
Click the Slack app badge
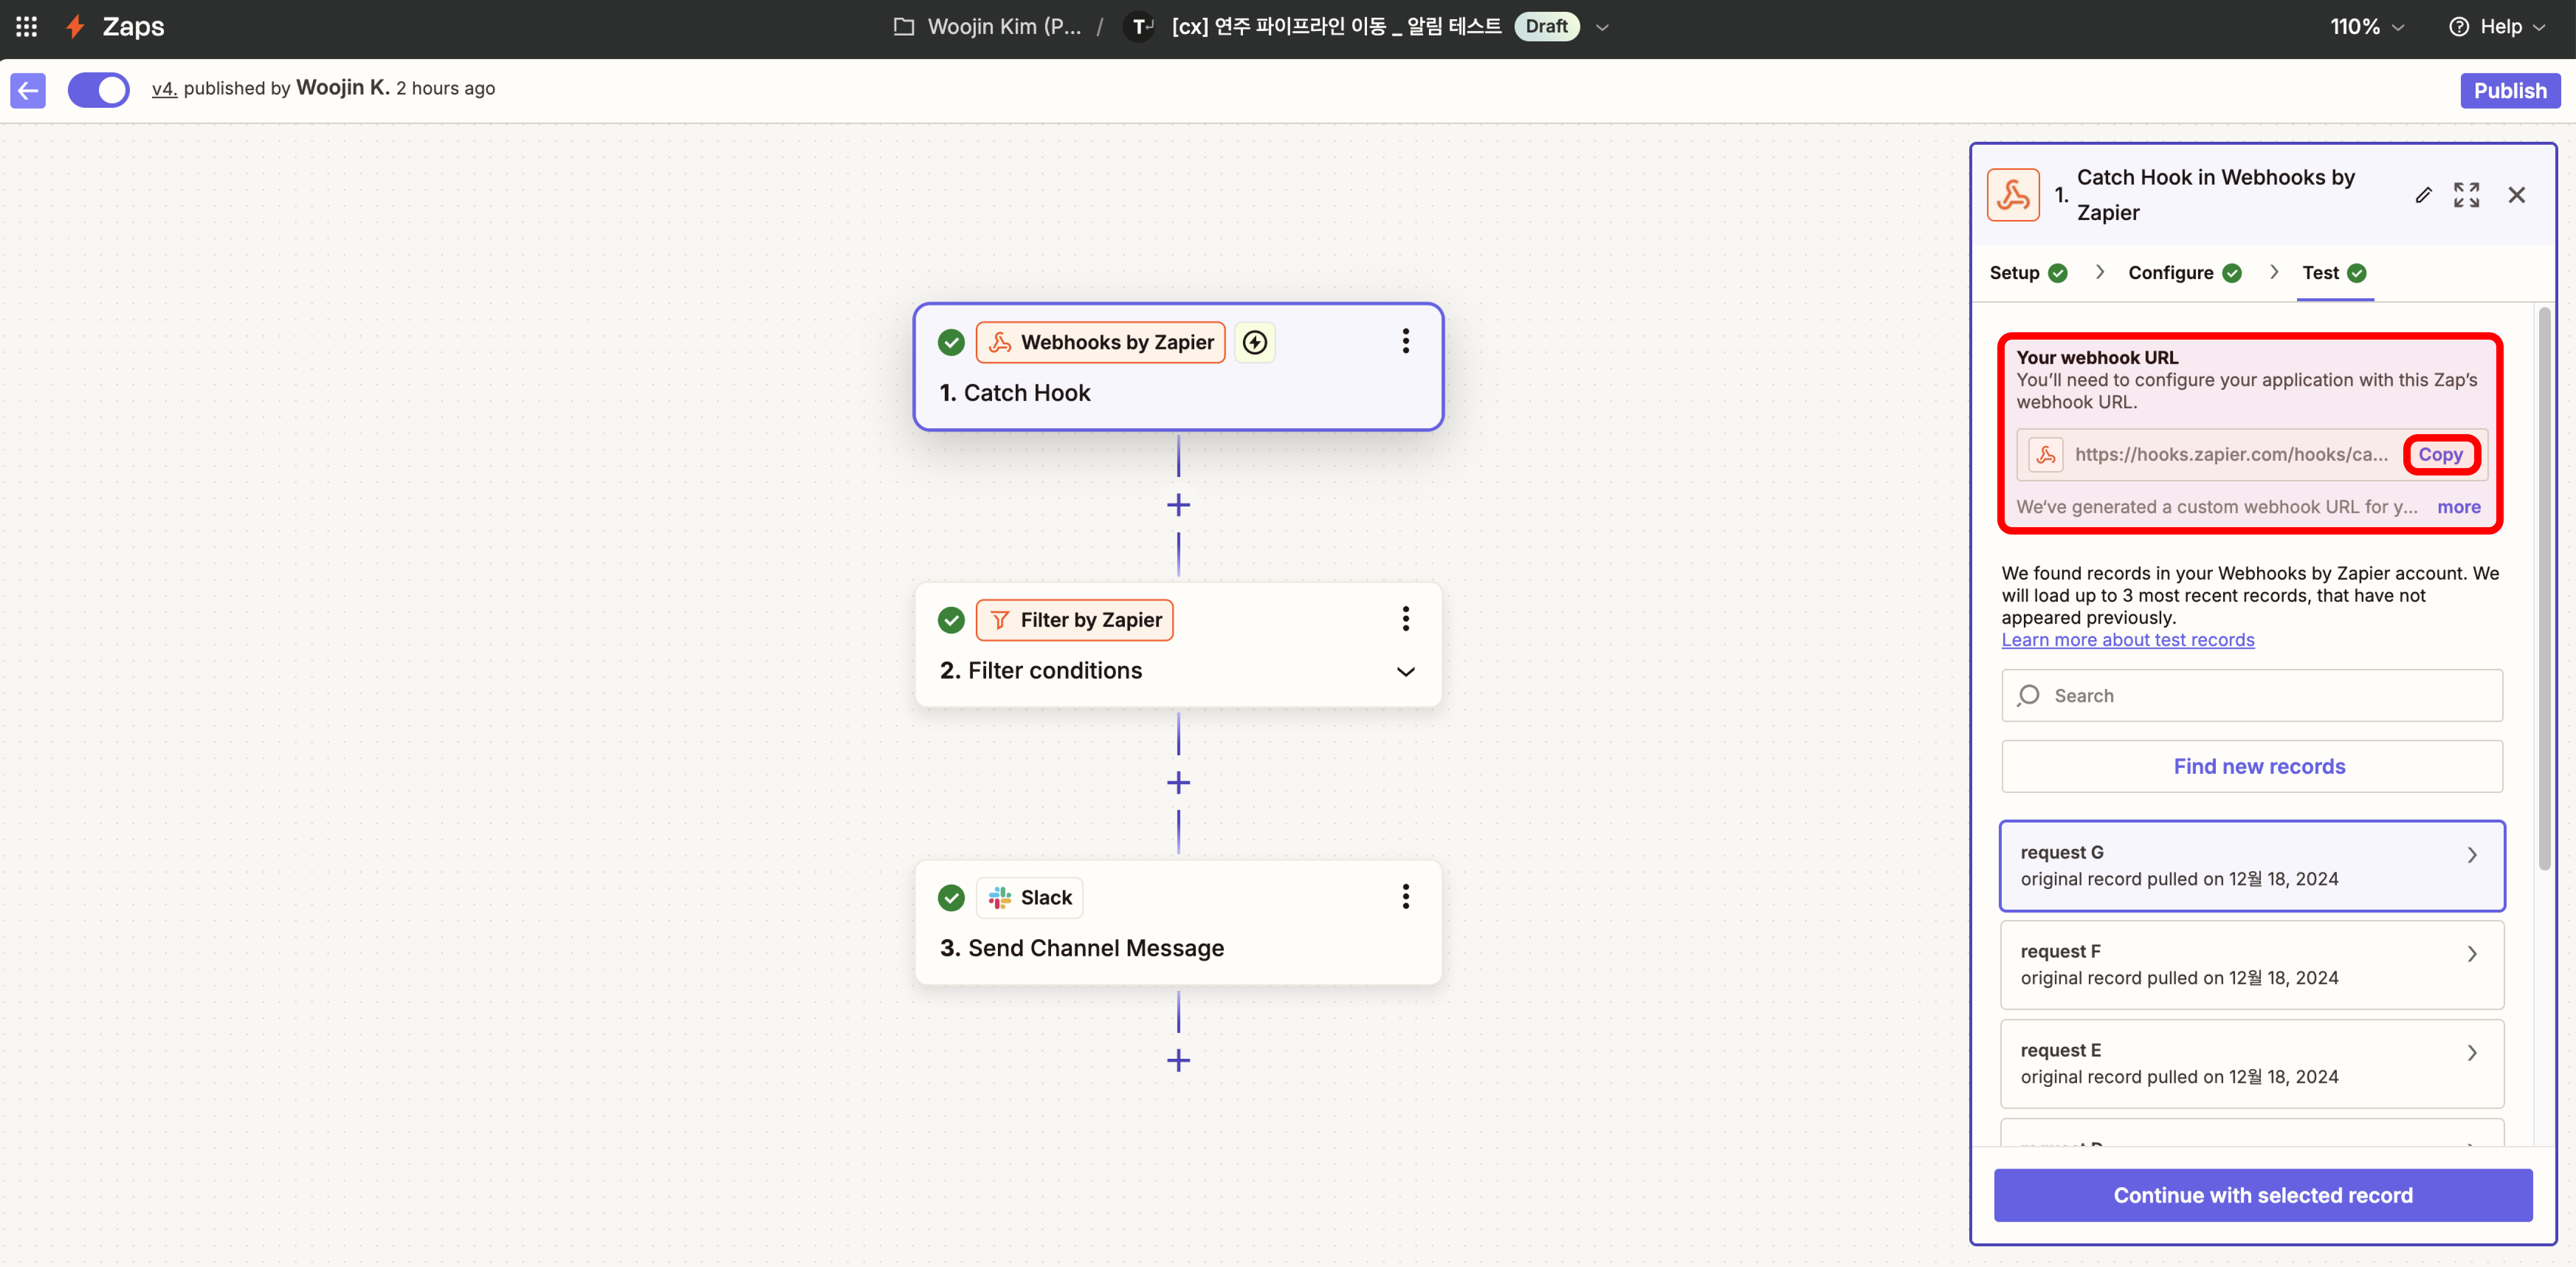1029,898
